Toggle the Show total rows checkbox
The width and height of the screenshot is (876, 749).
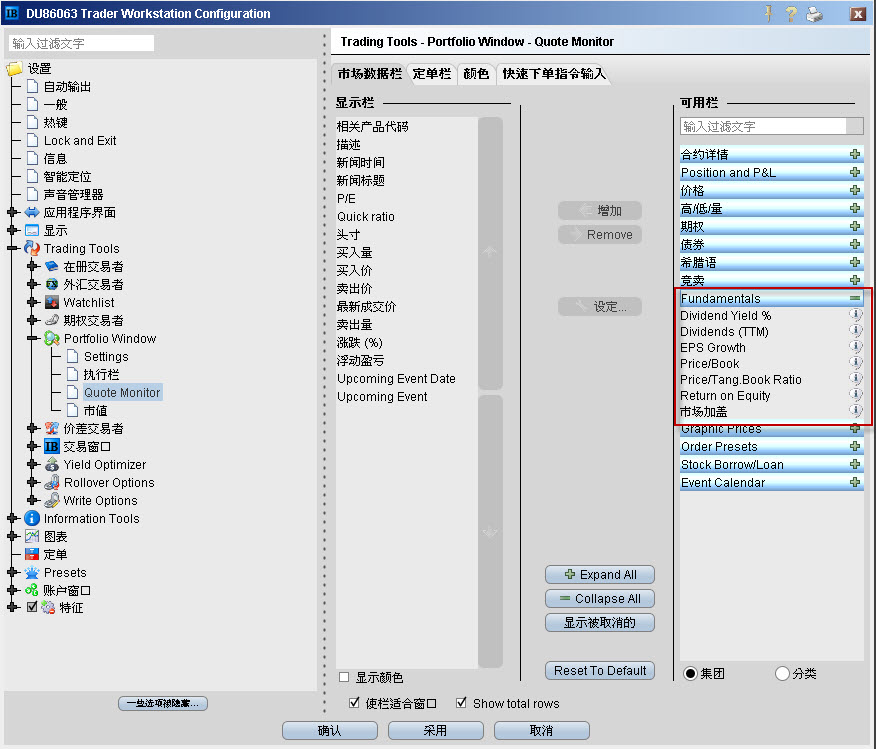pos(461,703)
